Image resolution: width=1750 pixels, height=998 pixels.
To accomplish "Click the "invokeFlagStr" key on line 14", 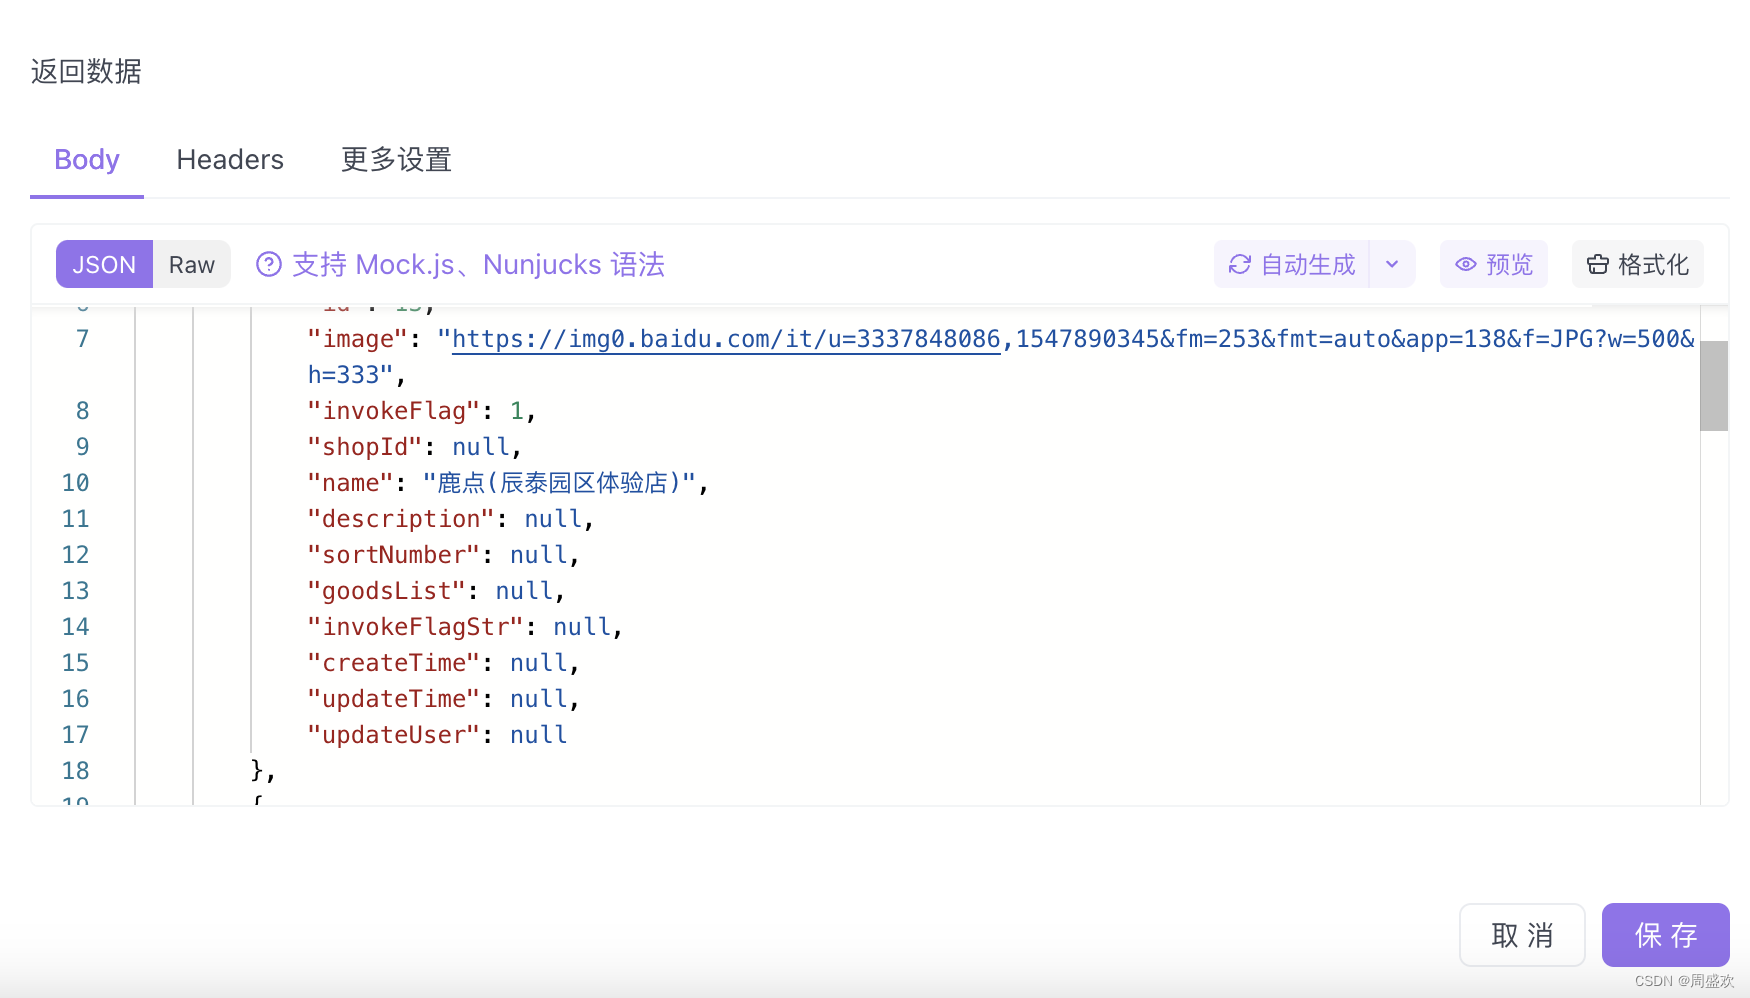I will pyautogui.click(x=416, y=627).
